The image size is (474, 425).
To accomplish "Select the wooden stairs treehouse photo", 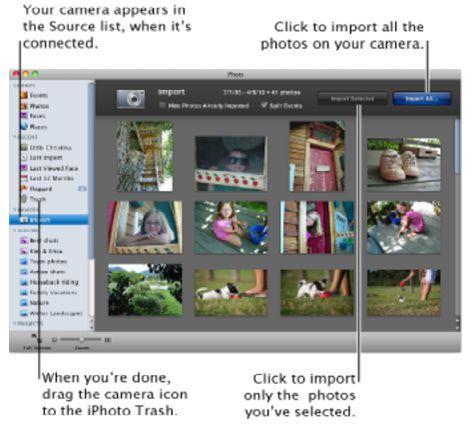I will [x=145, y=156].
